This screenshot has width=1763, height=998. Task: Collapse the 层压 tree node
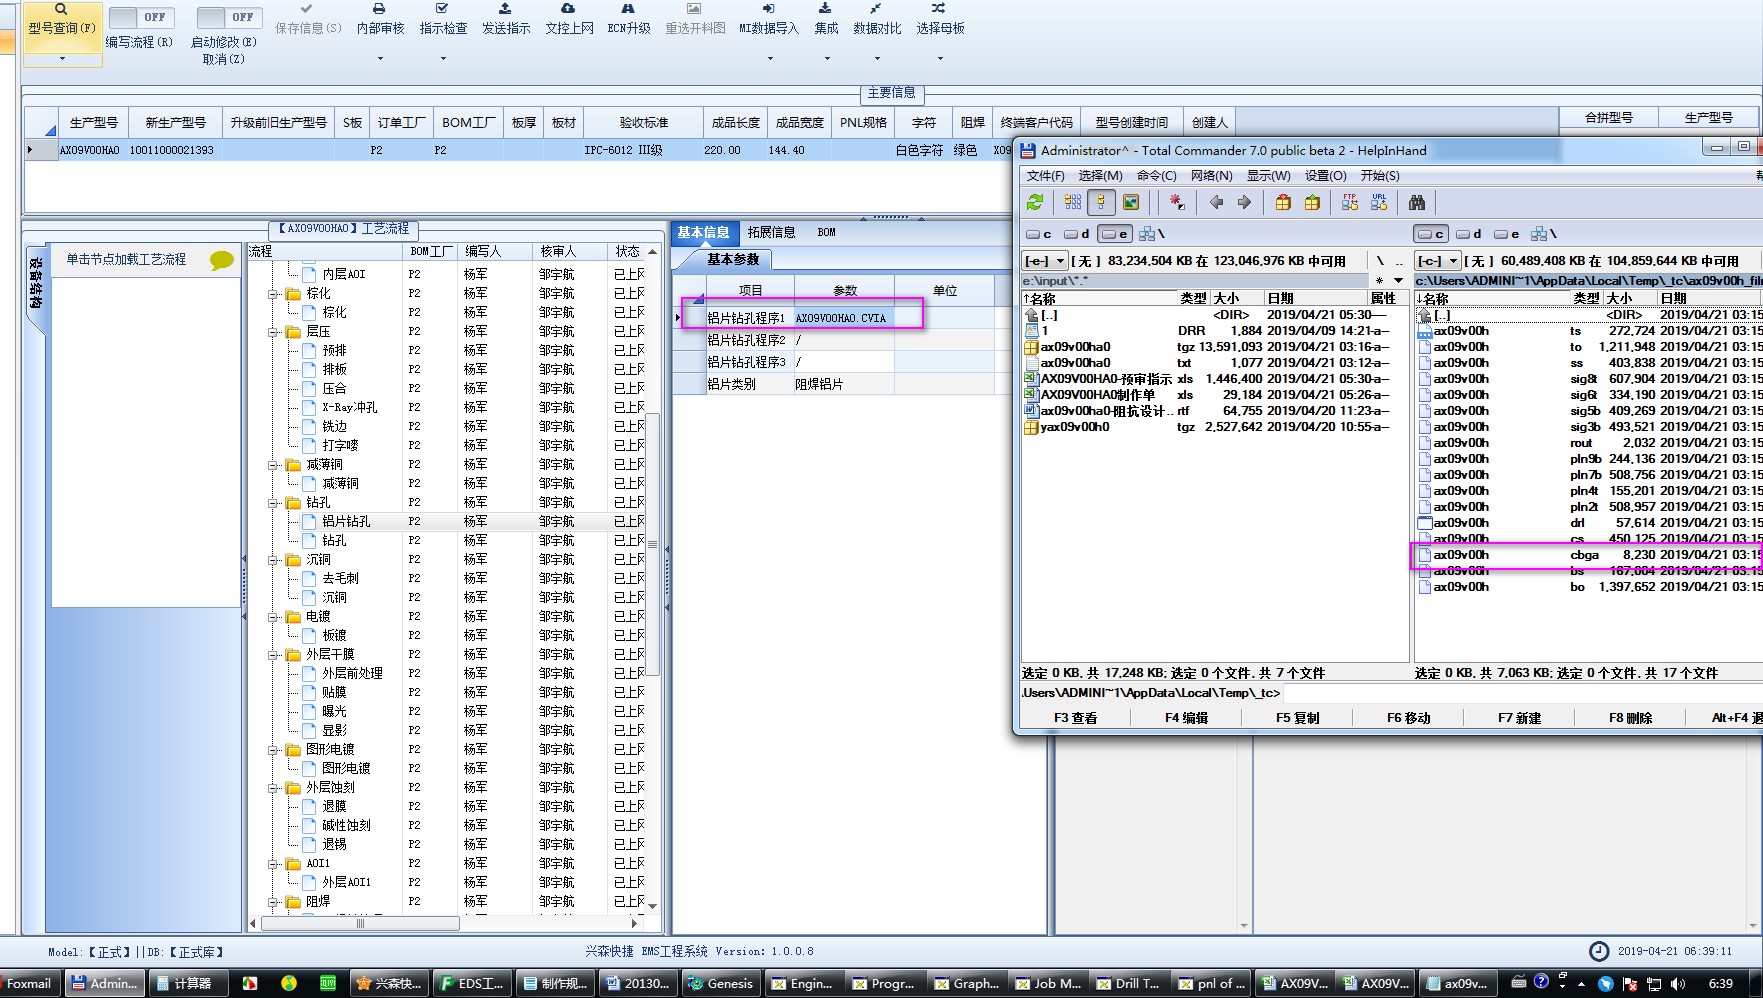272,332
